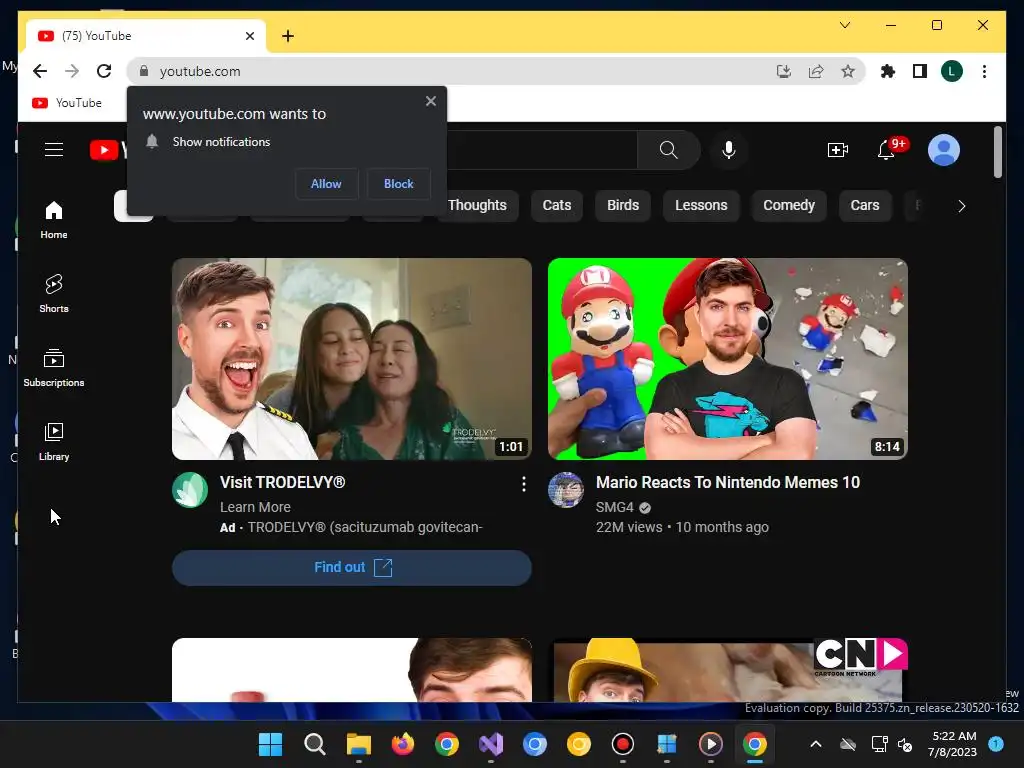
Task: Open the Chrome three-dot menu
Action: click(x=984, y=71)
